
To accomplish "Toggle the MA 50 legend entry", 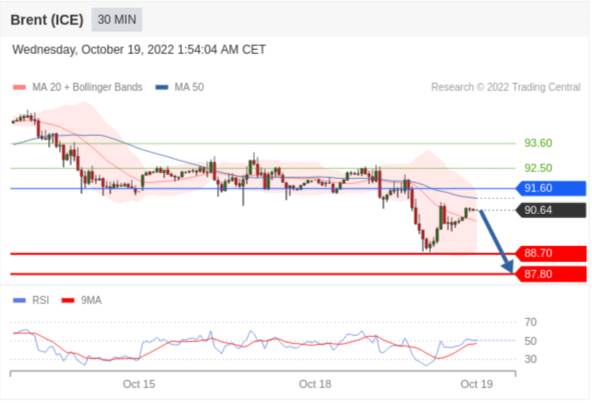I will [x=180, y=87].
